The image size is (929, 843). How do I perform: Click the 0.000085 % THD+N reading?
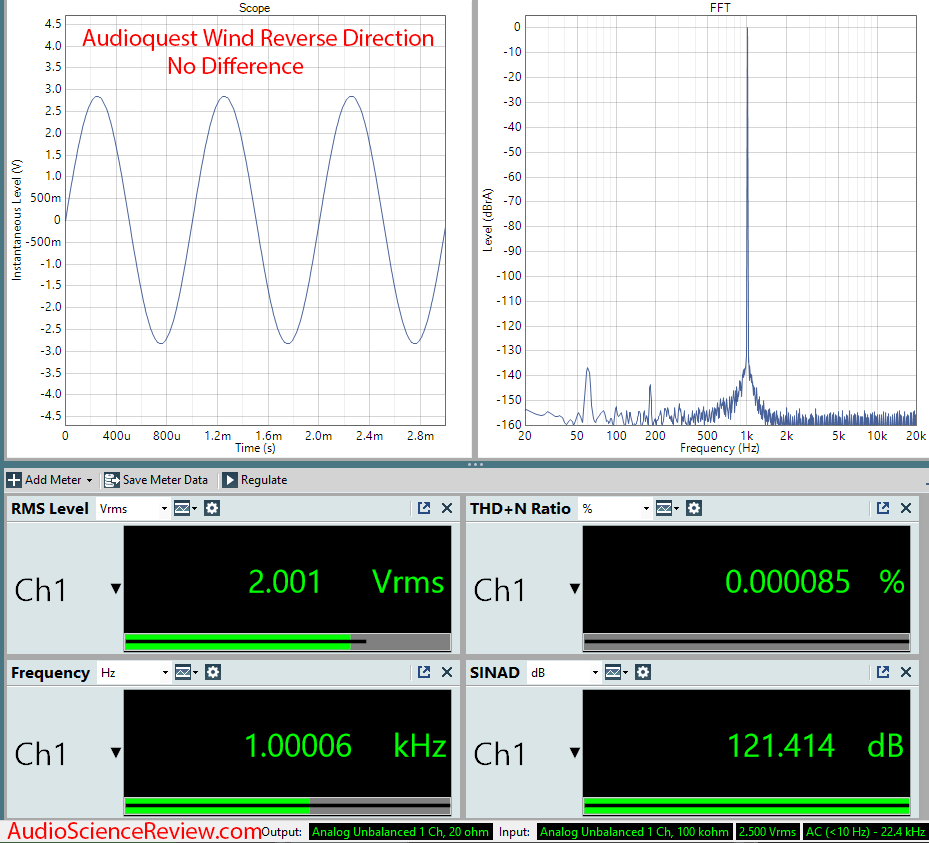[x=747, y=580]
